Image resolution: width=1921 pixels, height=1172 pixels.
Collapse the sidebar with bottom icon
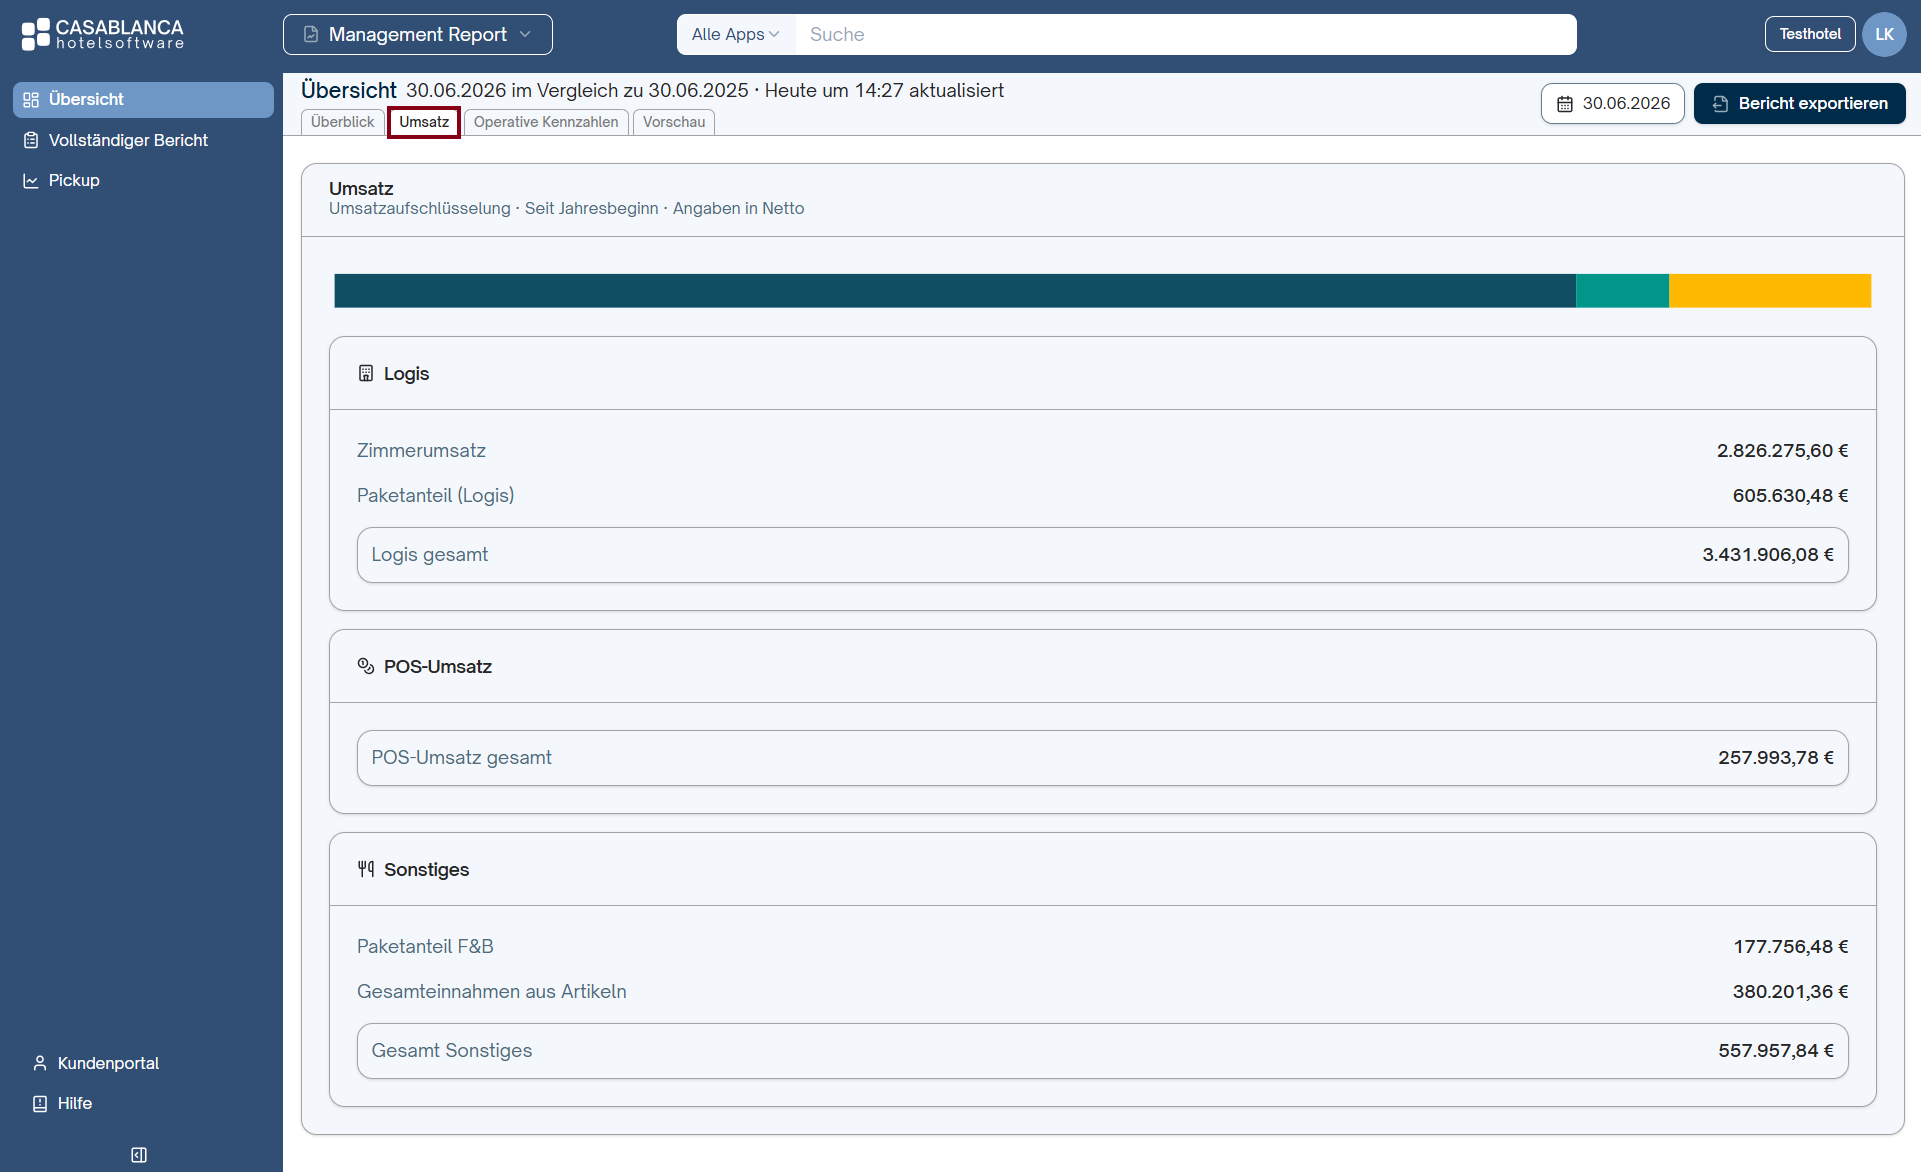point(139,1155)
